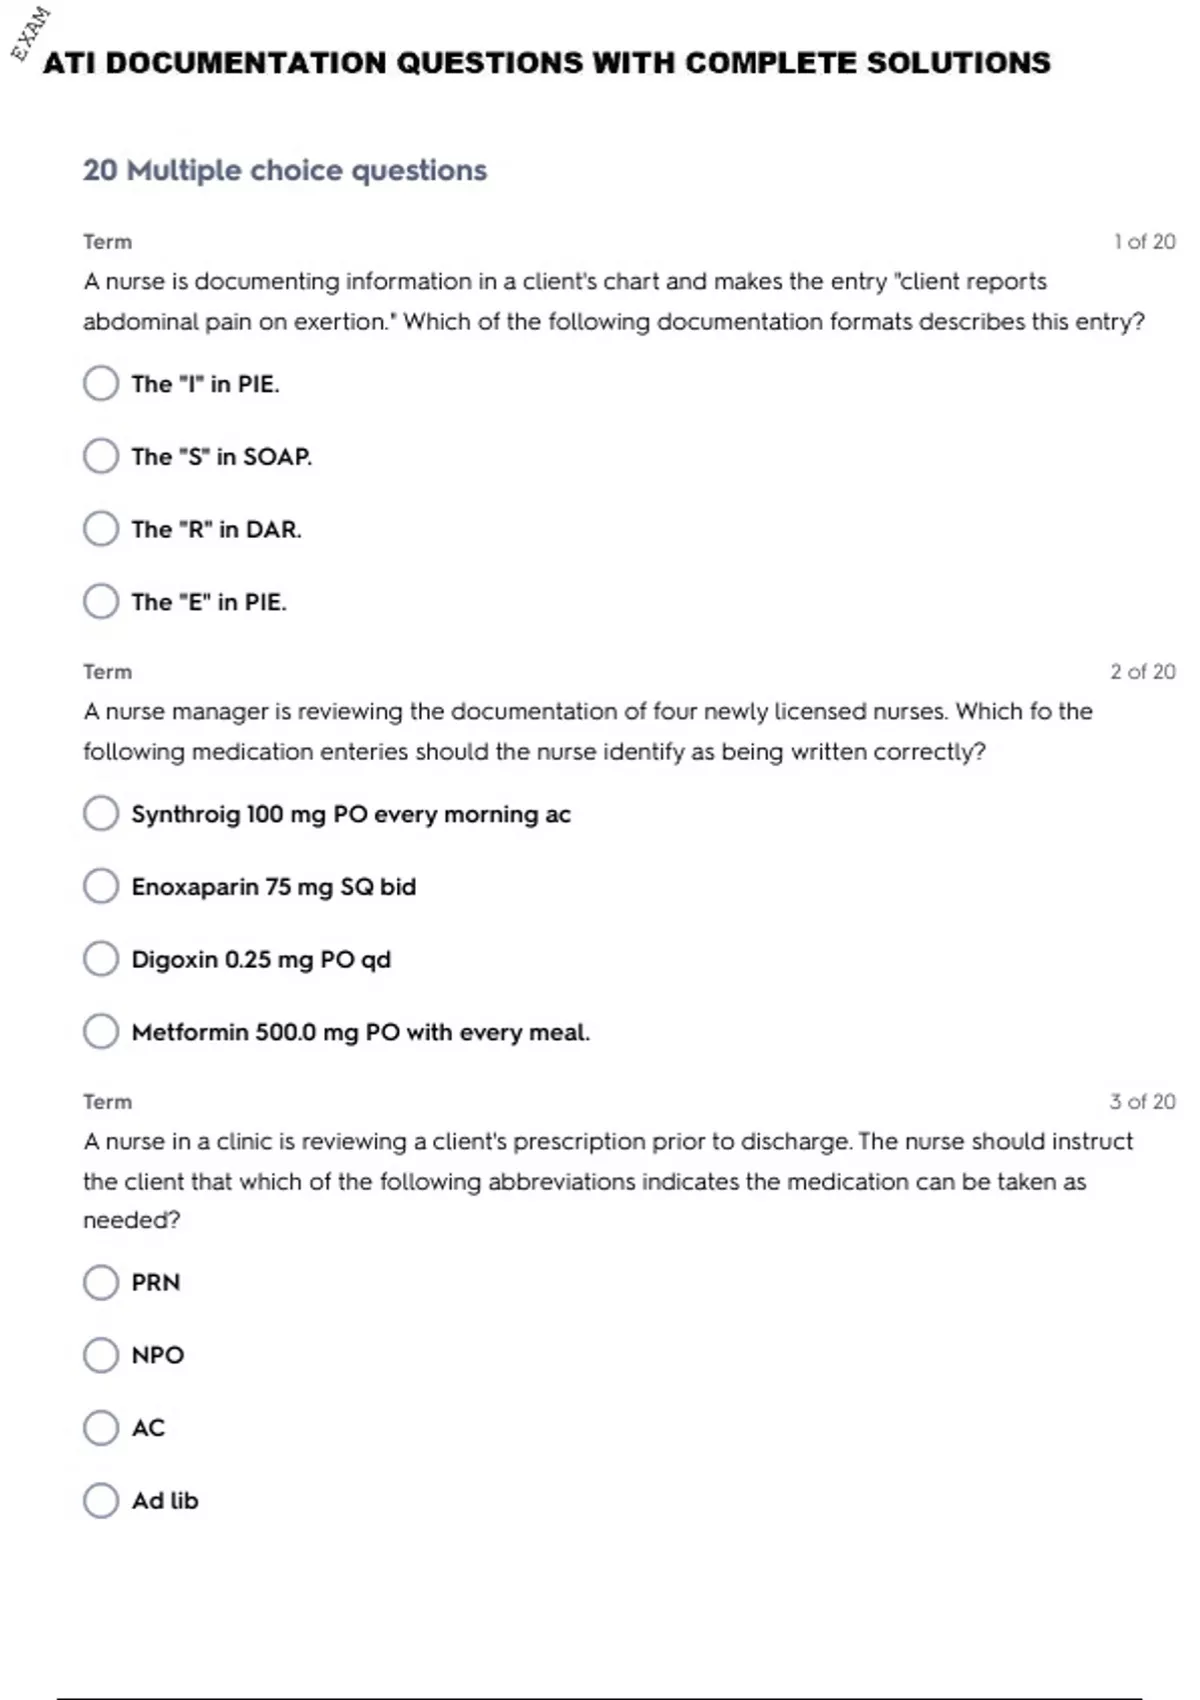1200x1700 pixels.
Task: Select 'The "E" in PIE.' option
Action: point(101,602)
